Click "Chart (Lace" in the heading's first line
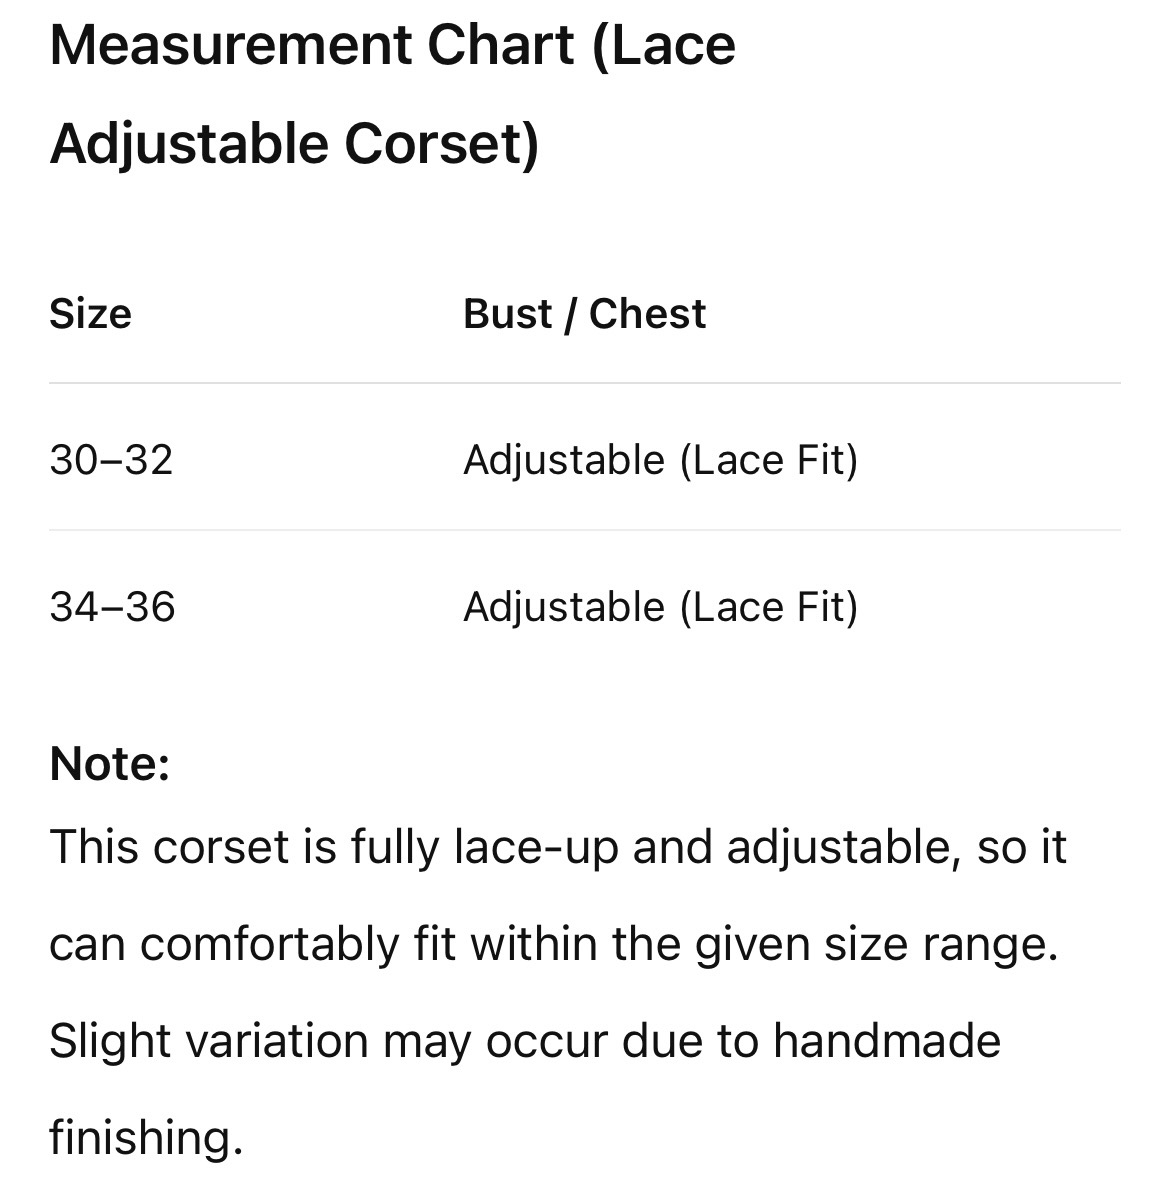The height and width of the screenshot is (1185, 1170). click(581, 45)
